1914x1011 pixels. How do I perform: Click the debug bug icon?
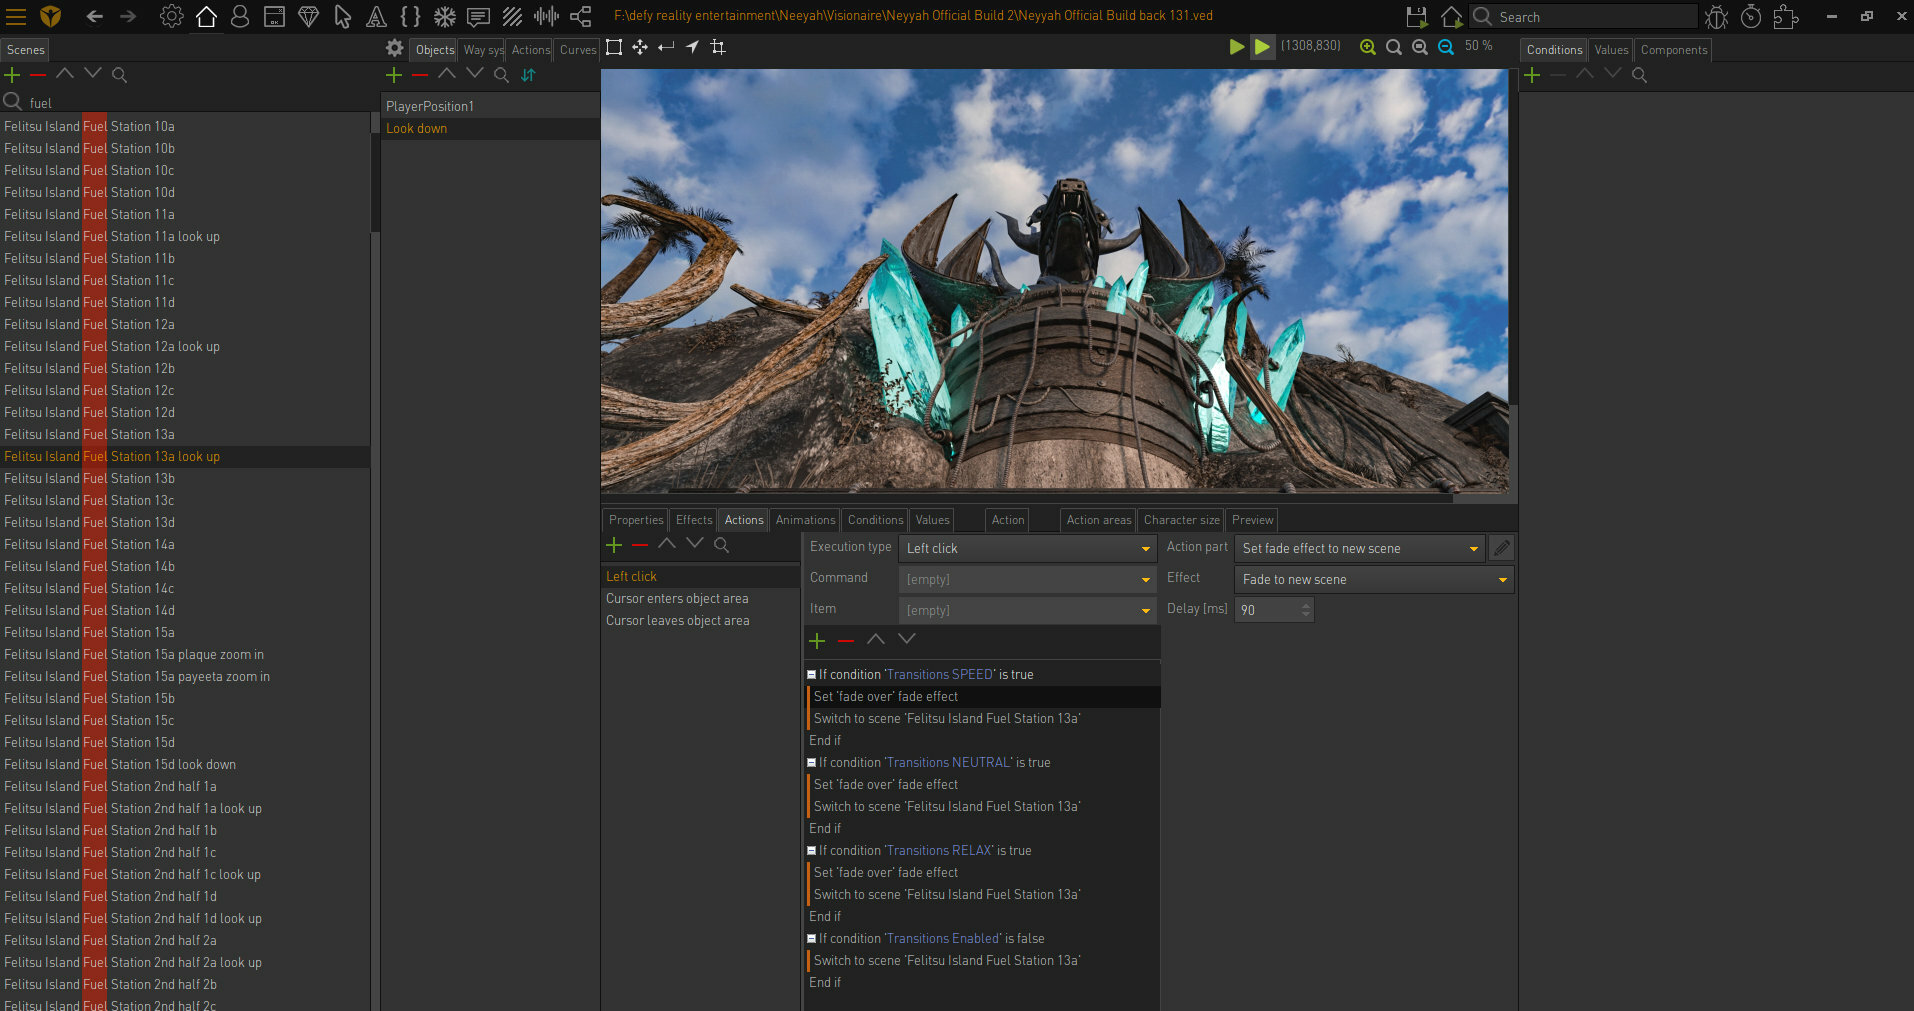pyautogui.click(x=1716, y=17)
